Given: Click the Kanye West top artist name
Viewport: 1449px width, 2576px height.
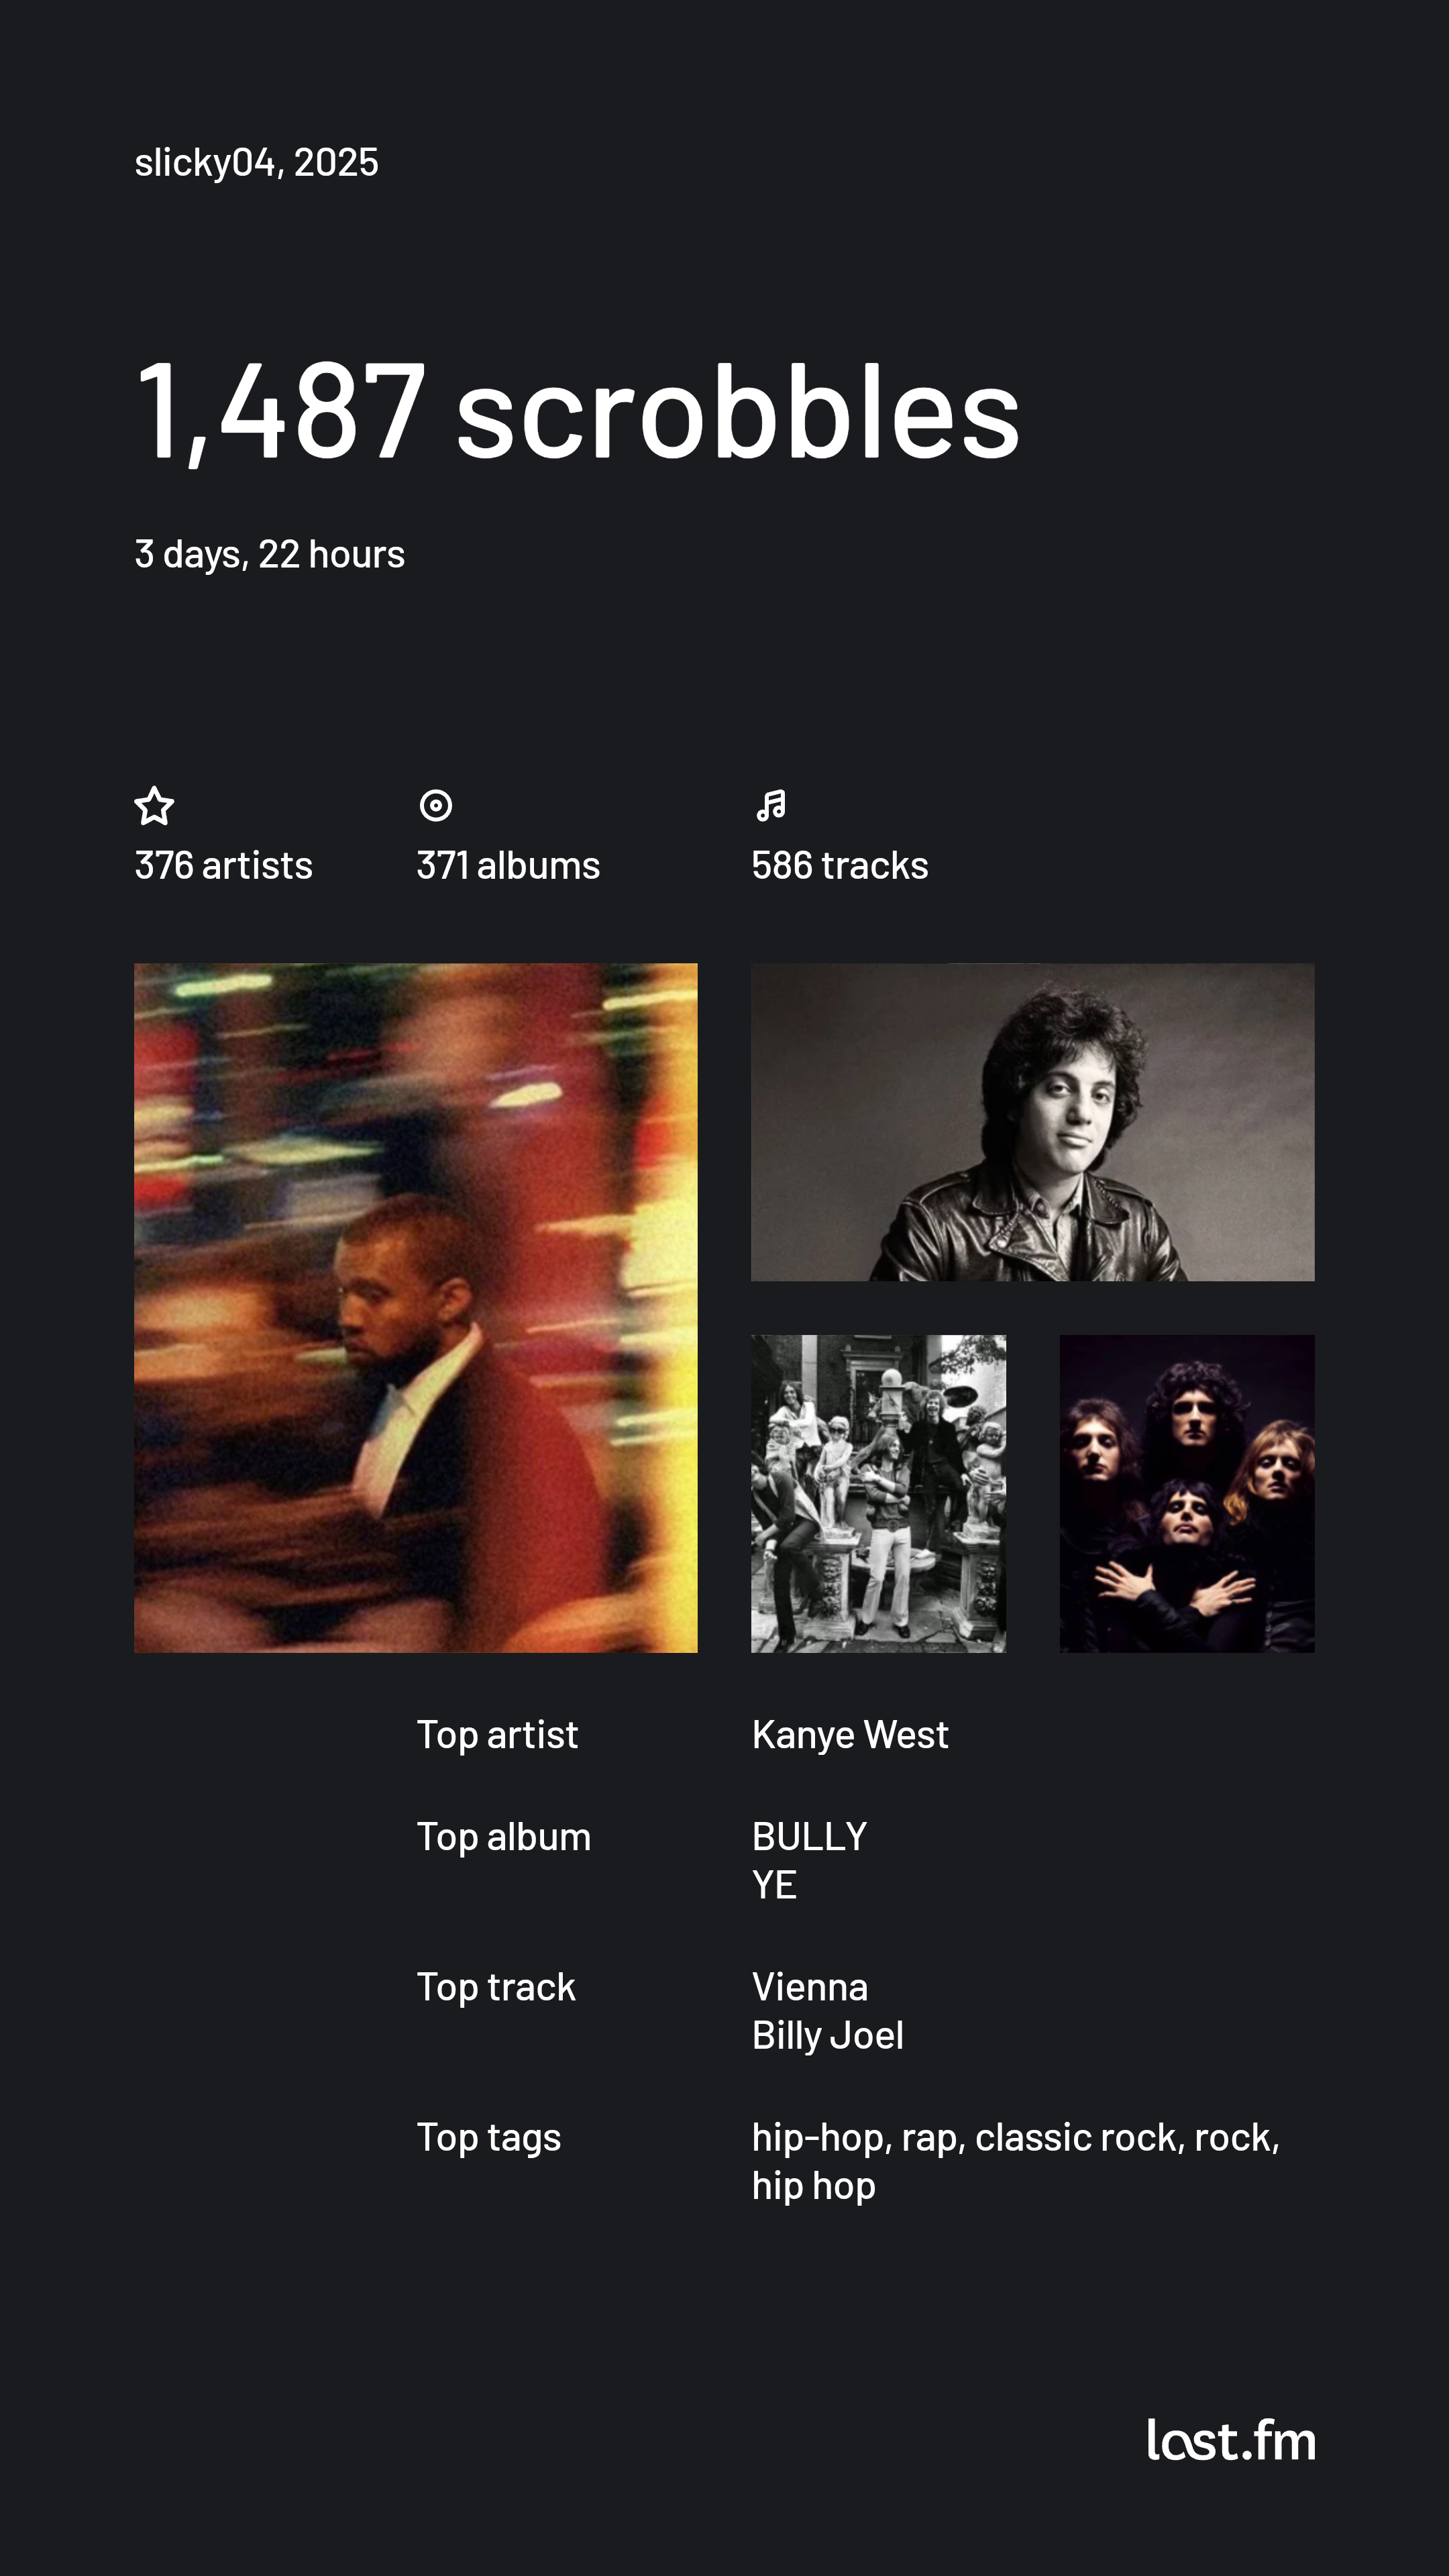Looking at the screenshot, I should click(x=850, y=1735).
